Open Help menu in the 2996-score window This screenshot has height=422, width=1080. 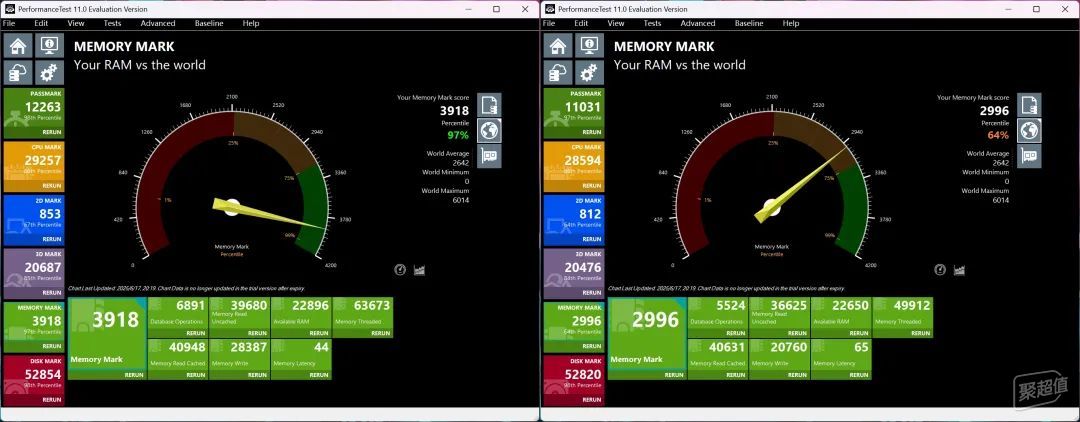[x=791, y=23]
